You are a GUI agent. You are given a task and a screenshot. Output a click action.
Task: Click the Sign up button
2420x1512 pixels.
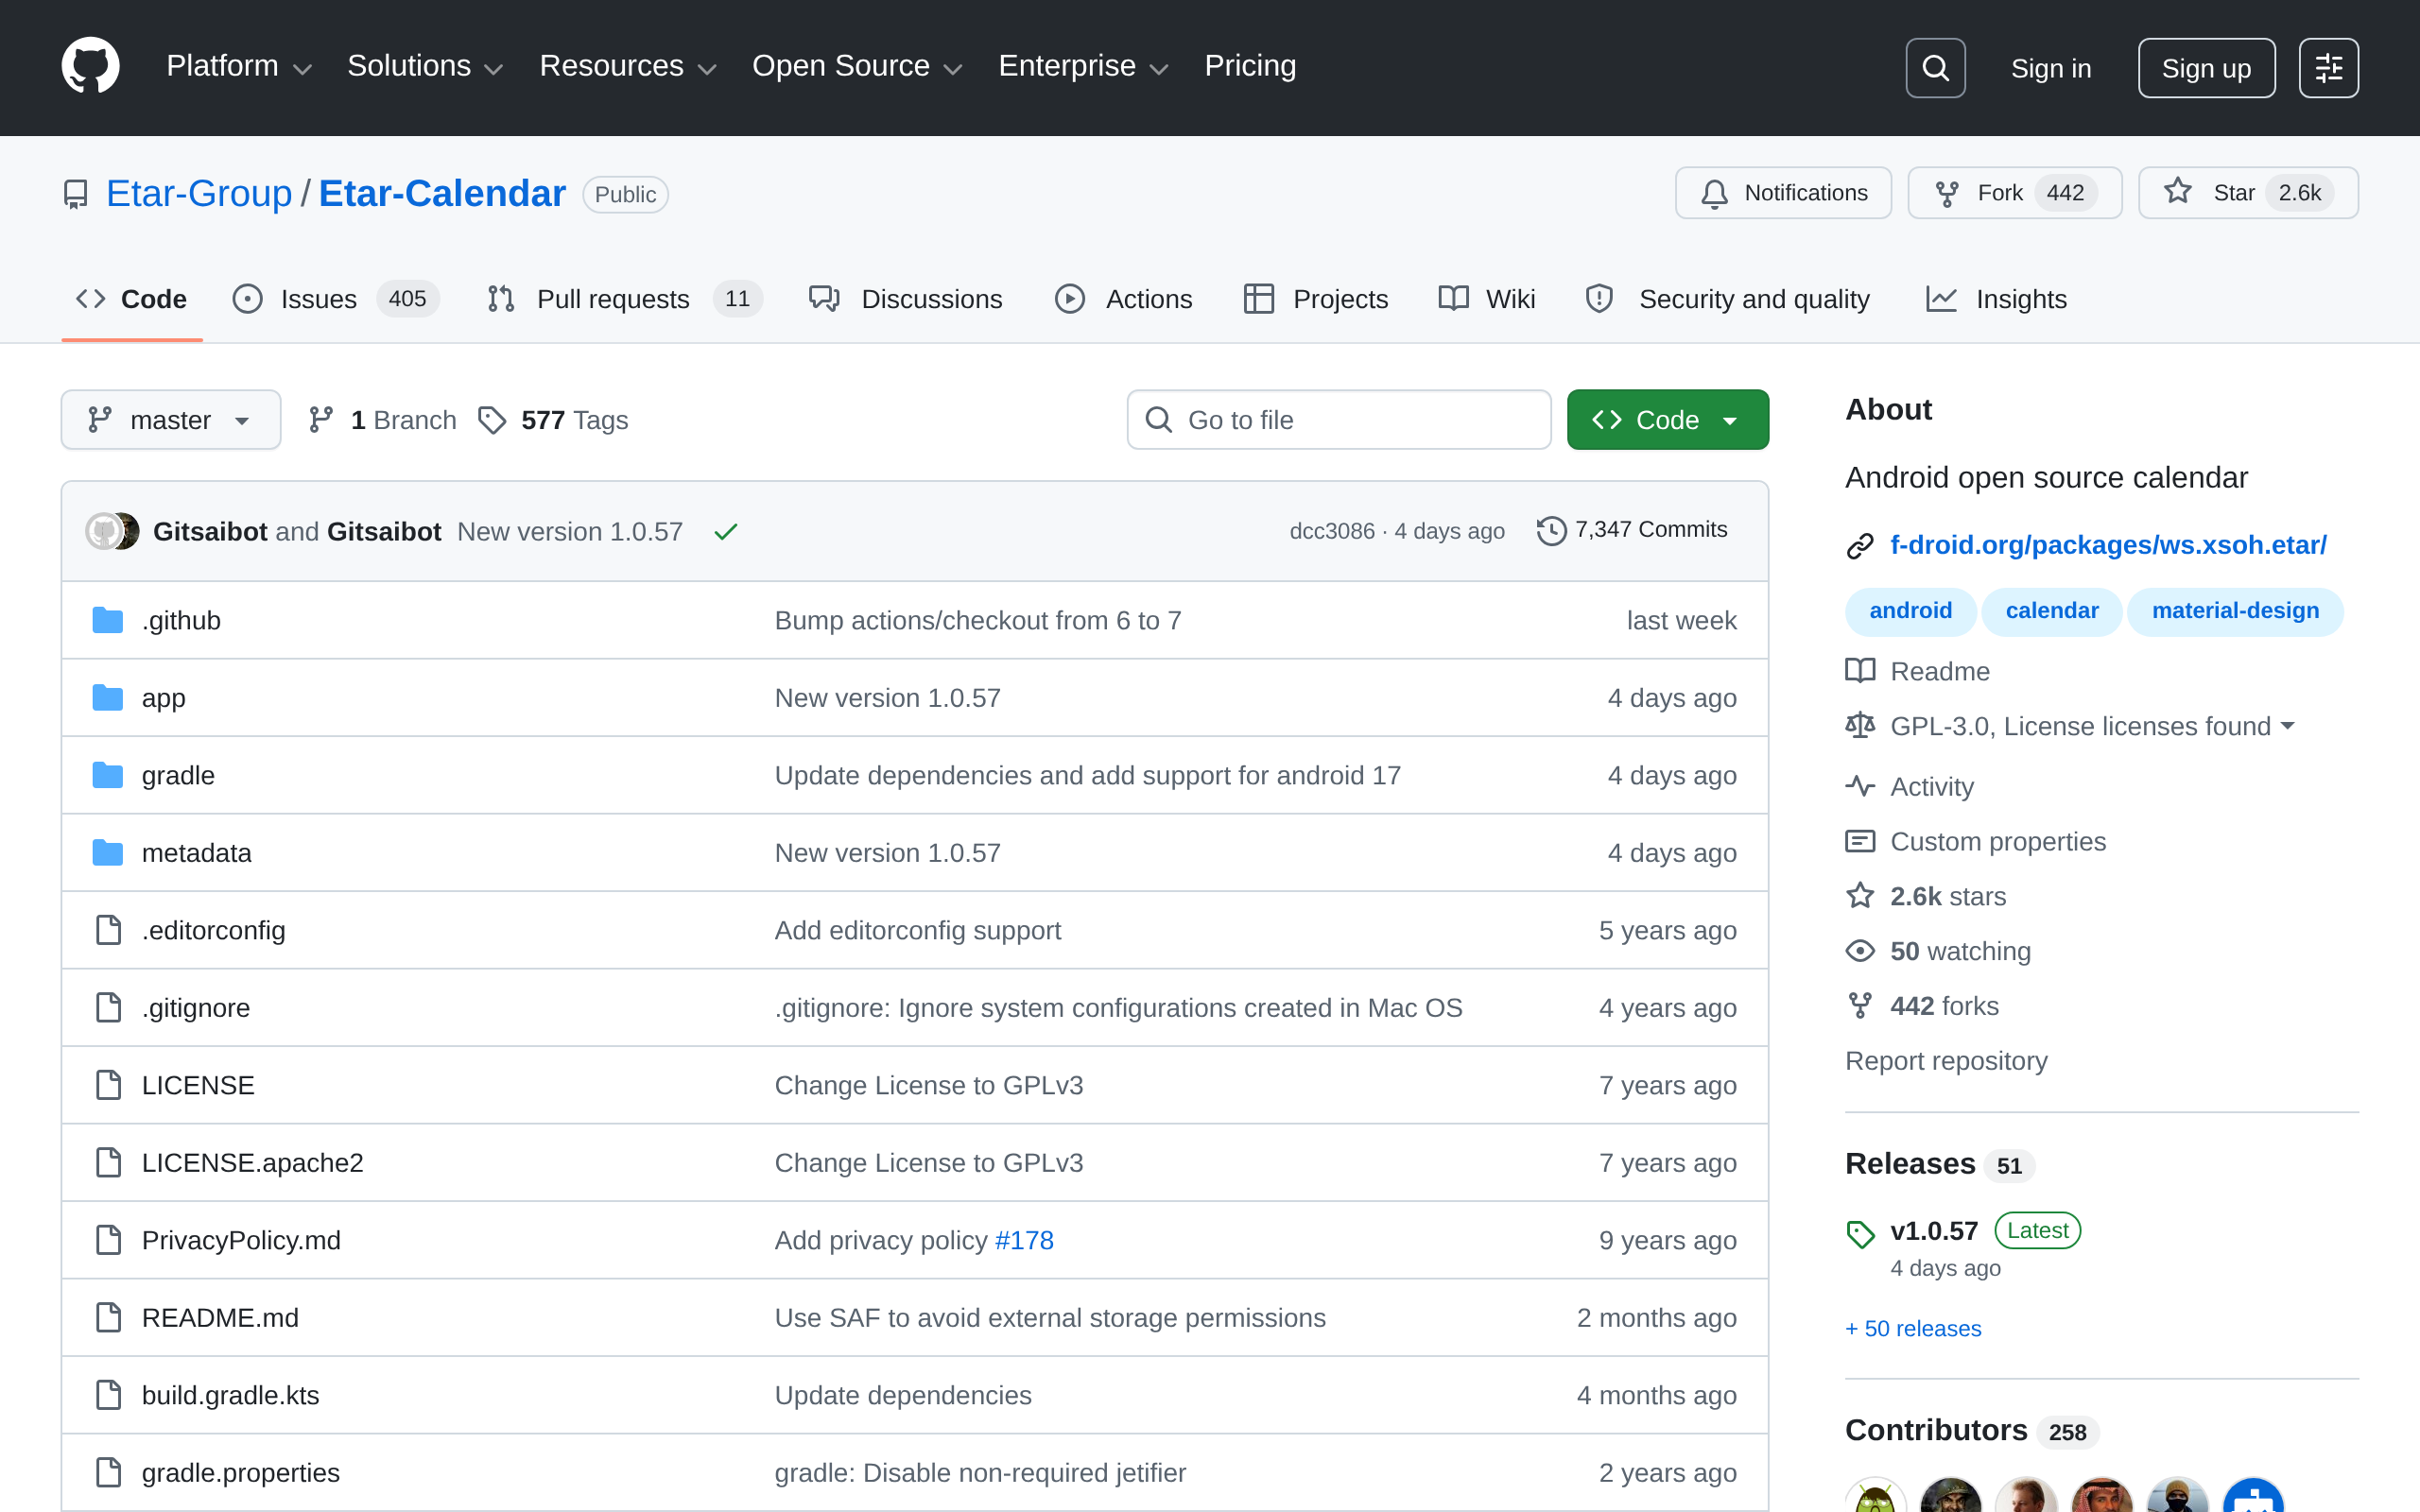pyautogui.click(x=2206, y=68)
